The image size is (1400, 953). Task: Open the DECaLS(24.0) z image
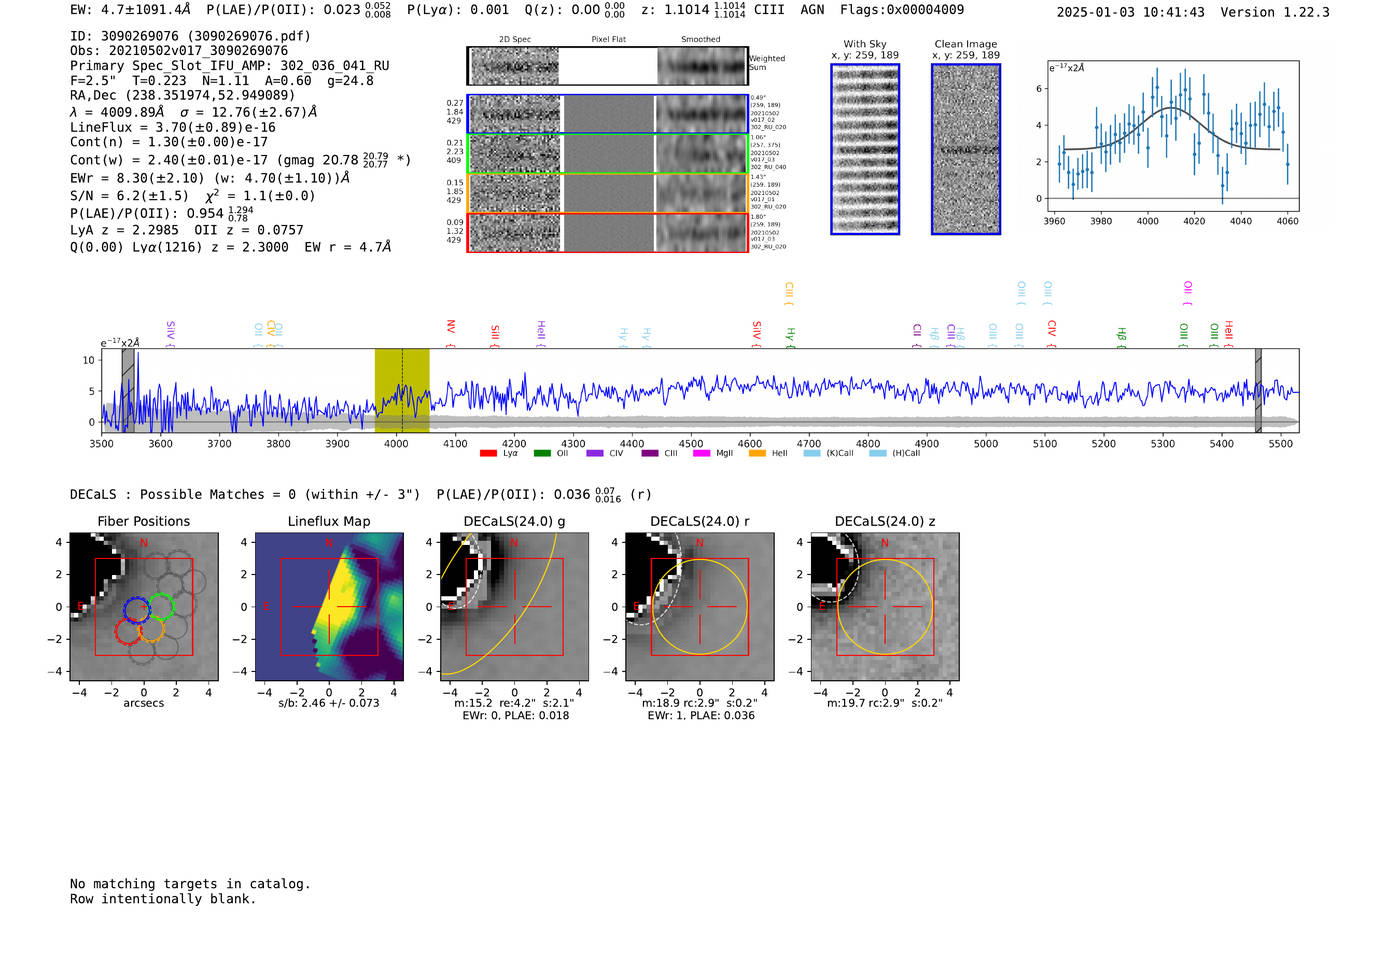[885, 607]
